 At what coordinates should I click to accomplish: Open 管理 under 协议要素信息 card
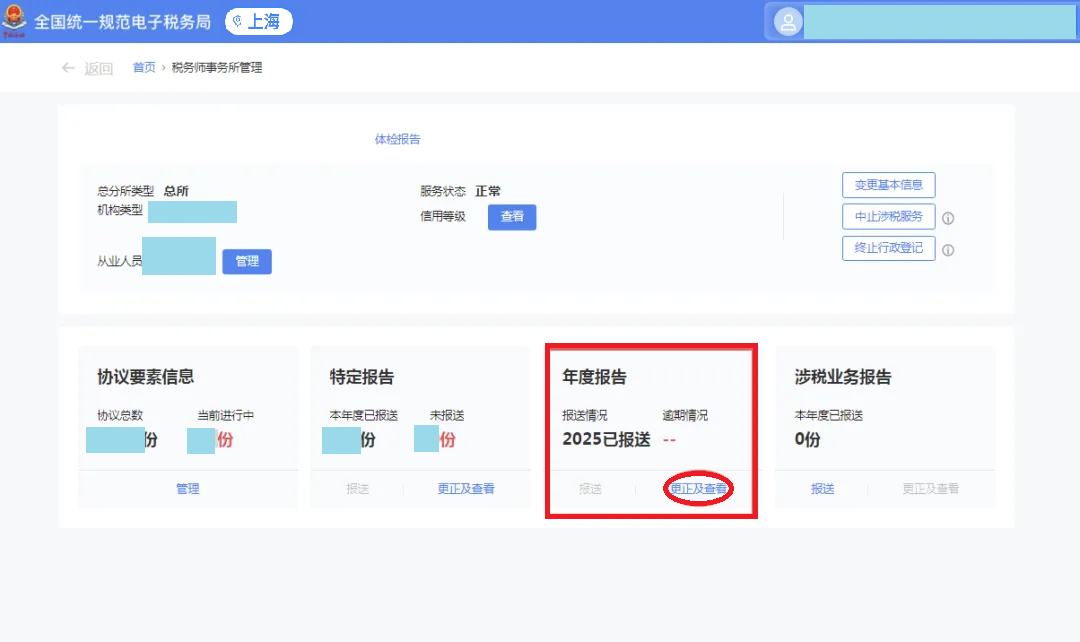click(x=188, y=489)
